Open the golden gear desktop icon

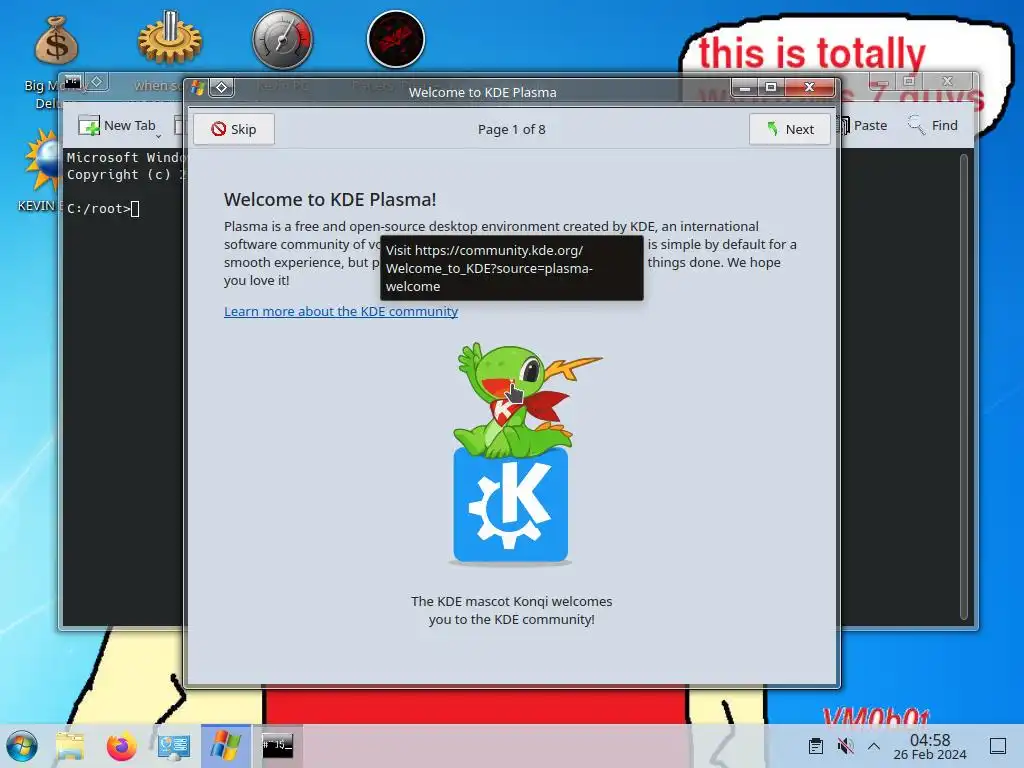coord(170,39)
